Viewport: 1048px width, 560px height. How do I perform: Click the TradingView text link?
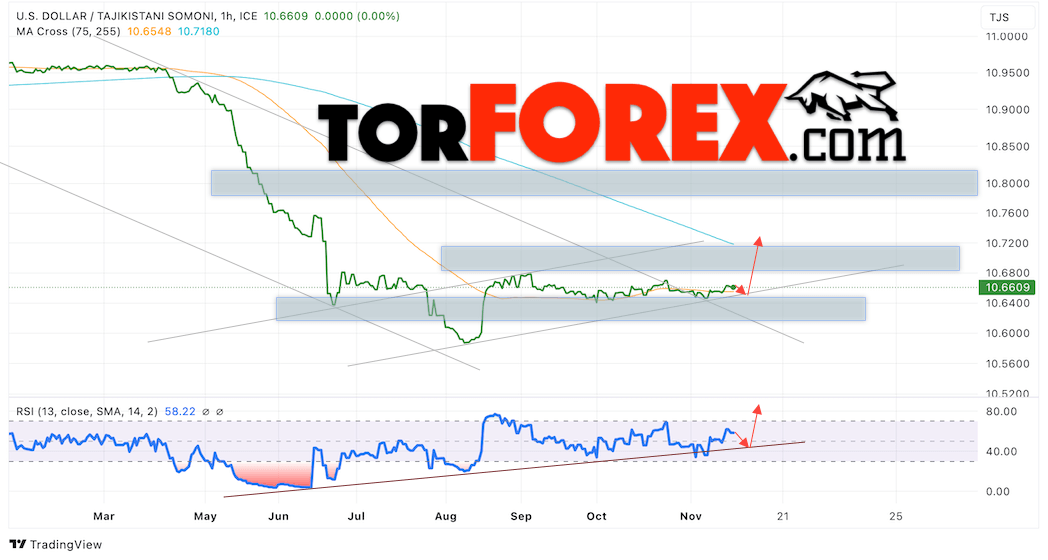click(58, 544)
